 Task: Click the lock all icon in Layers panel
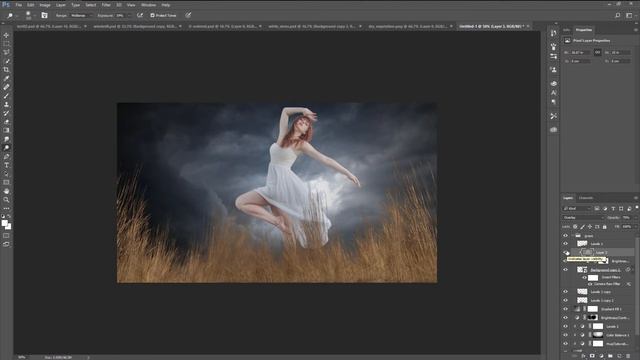pyautogui.click(x=604, y=227)
